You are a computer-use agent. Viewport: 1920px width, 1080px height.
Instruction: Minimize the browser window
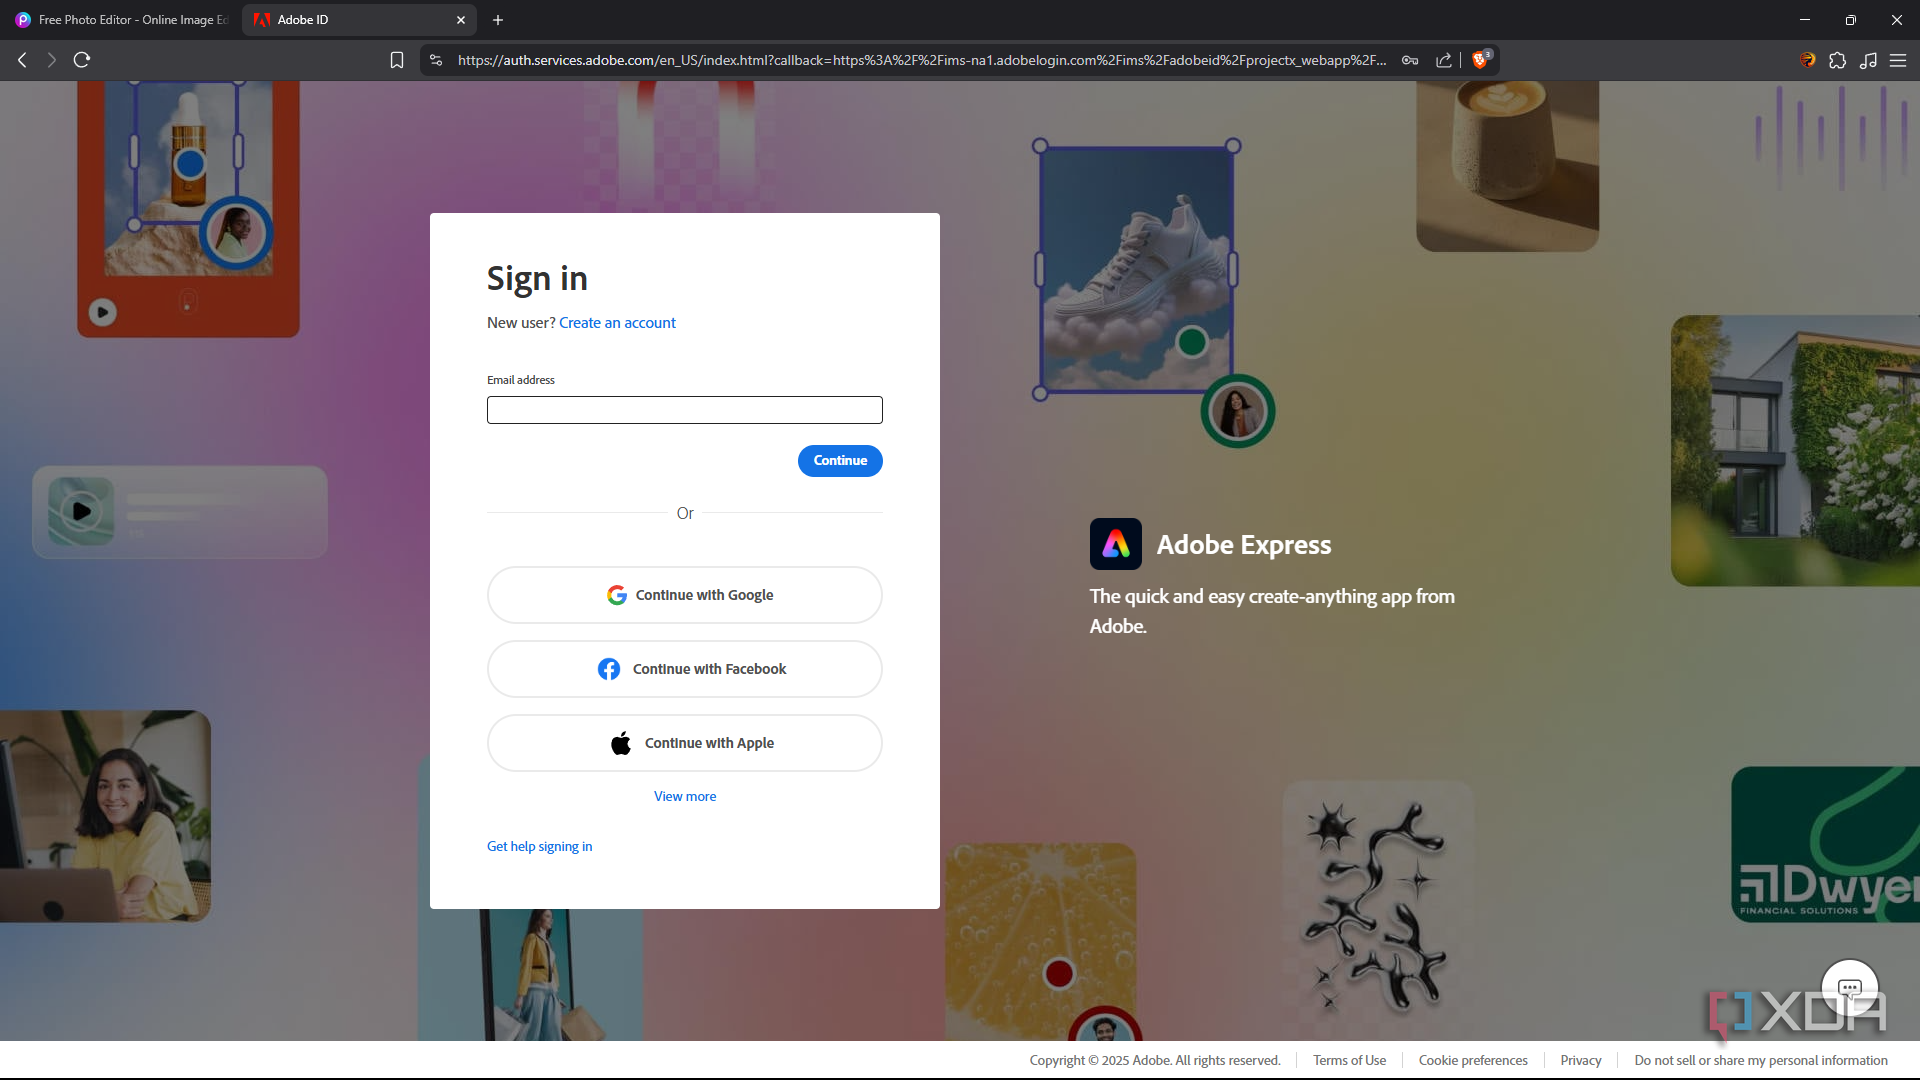(x=1805, y=20)
